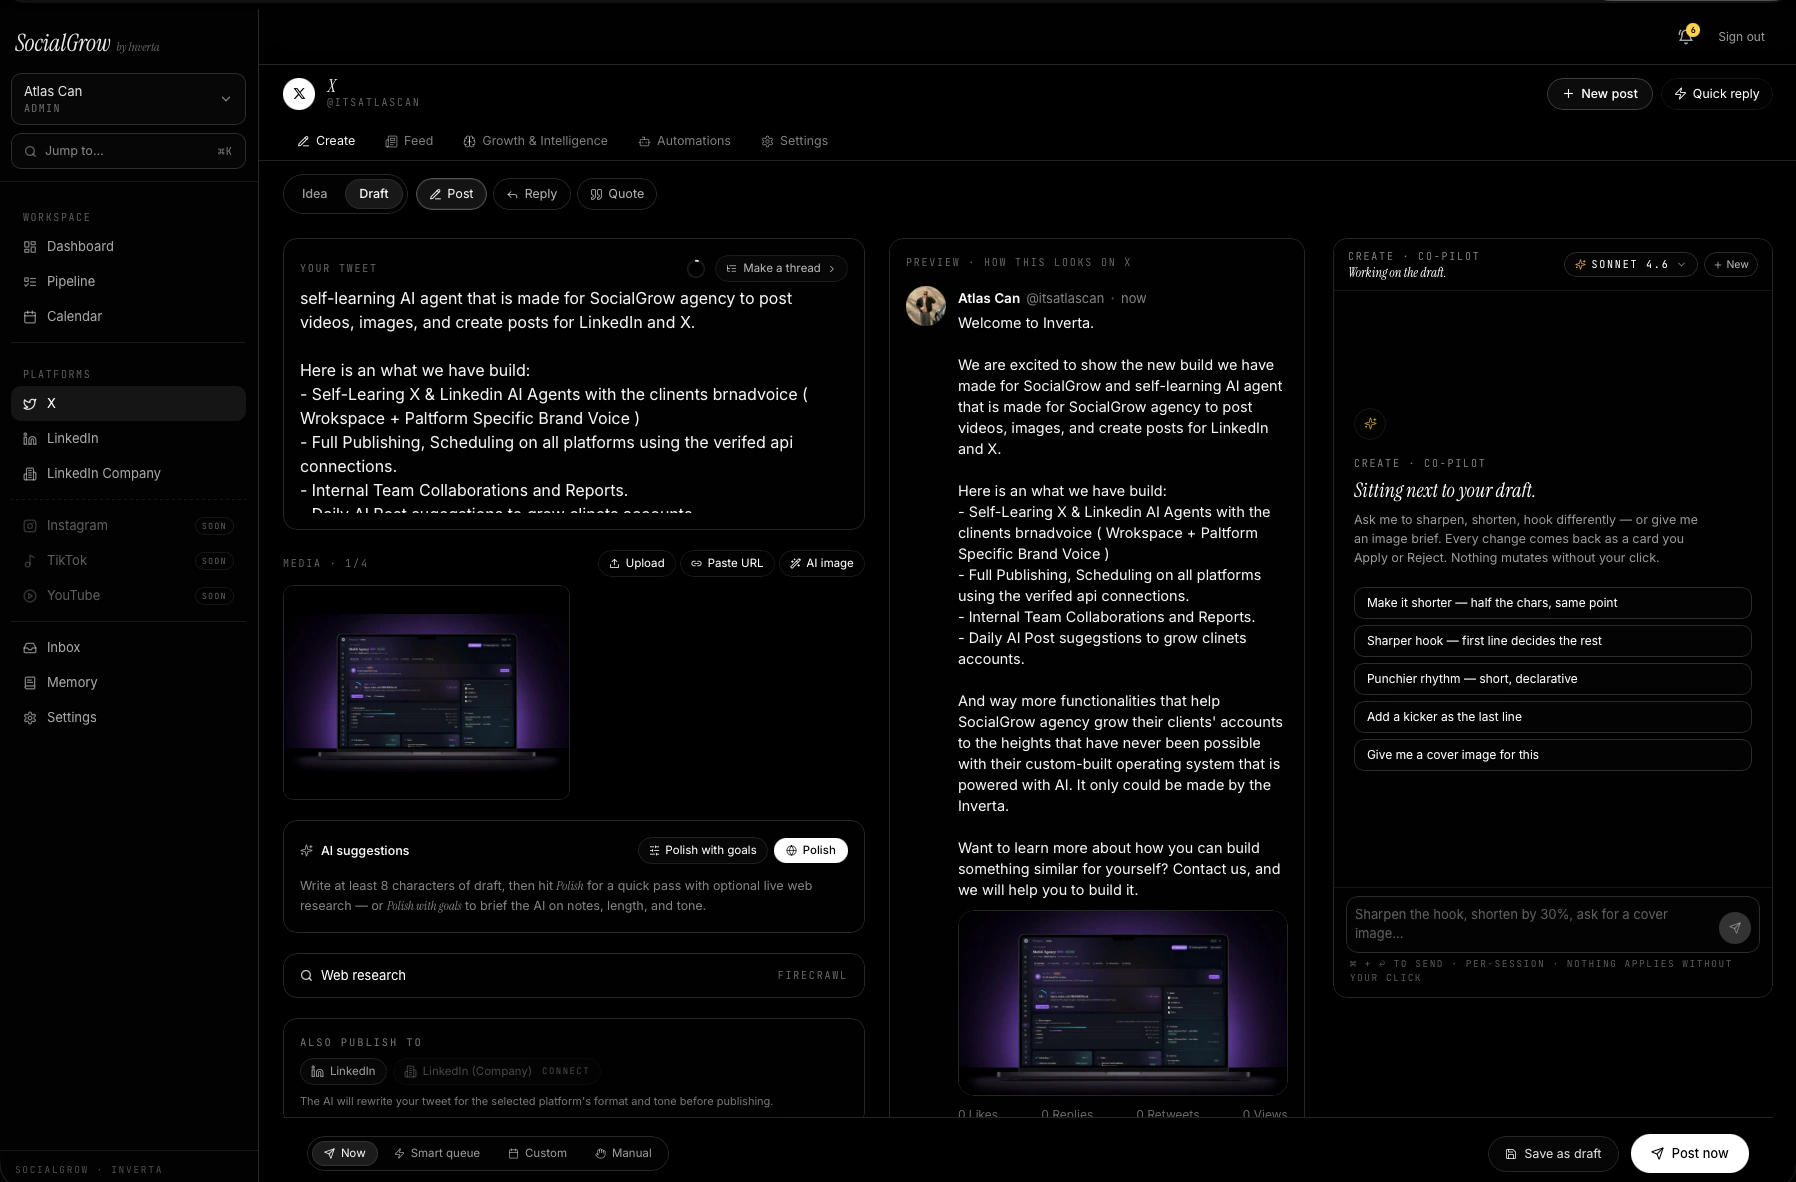Choose 'Sharper hook' suggestion
This screenshot has width=1796, height=1182.
(1552, 641)
